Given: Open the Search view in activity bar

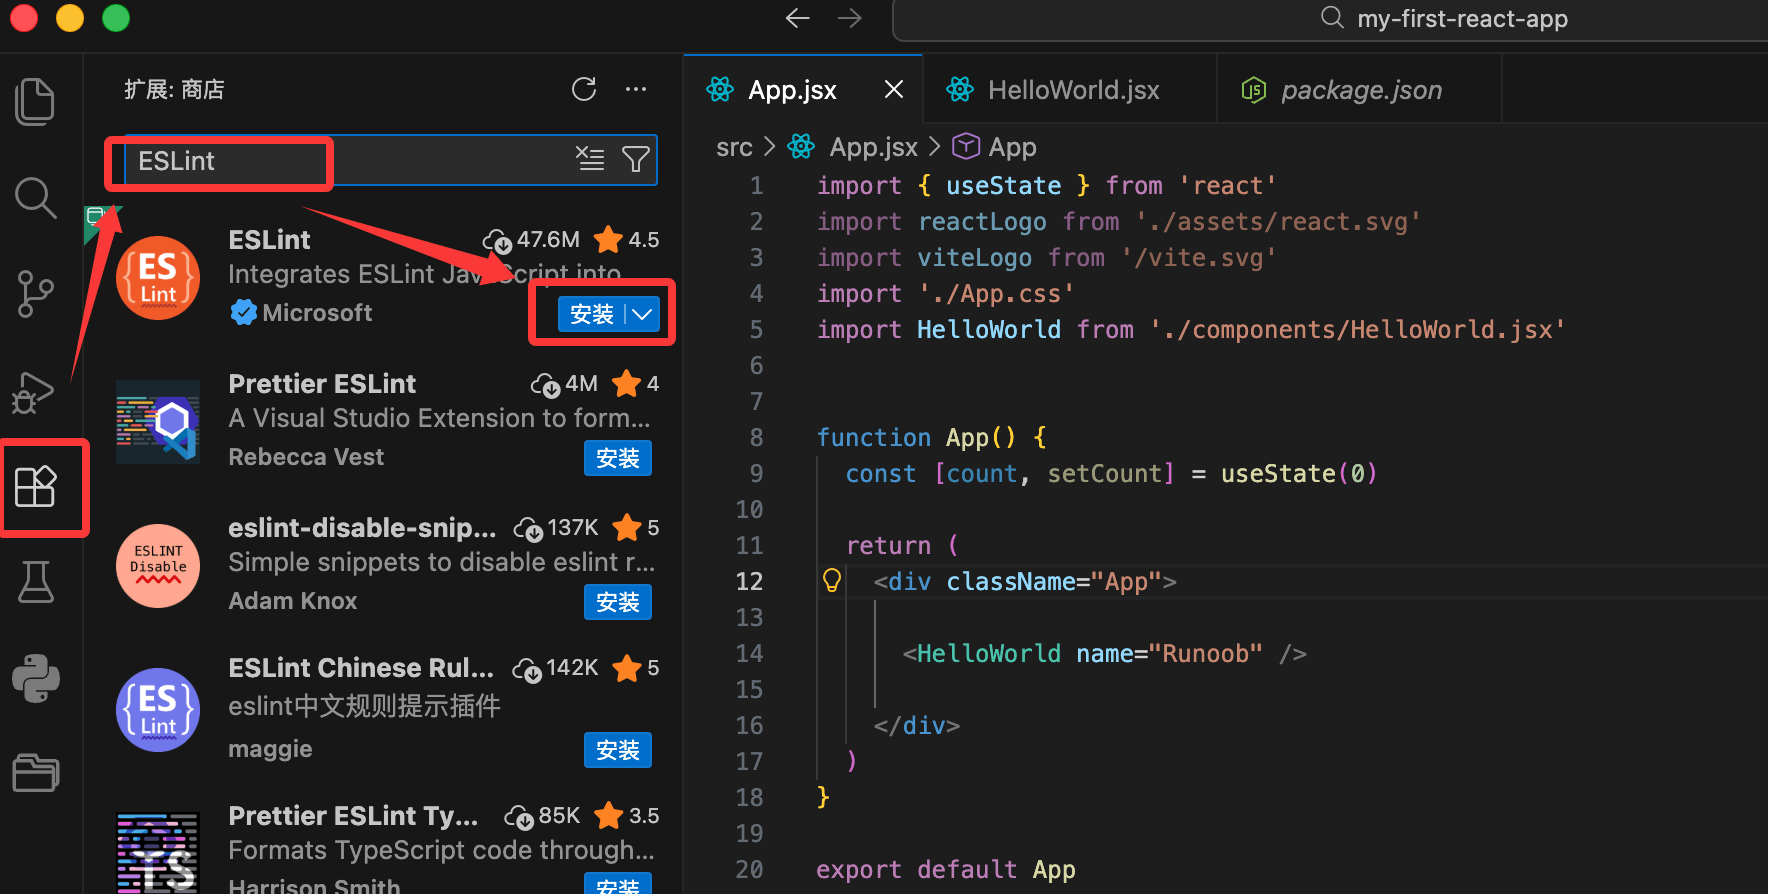Looking at the screenshot, I should point(36,198).
